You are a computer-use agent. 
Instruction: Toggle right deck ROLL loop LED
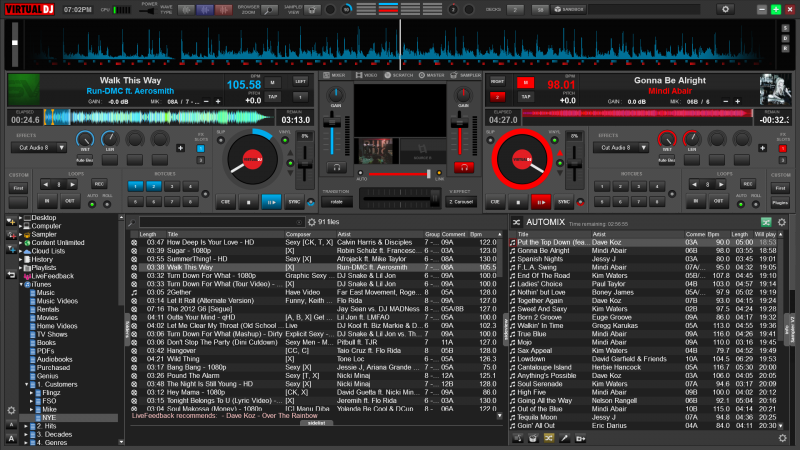tap(756, 205)
